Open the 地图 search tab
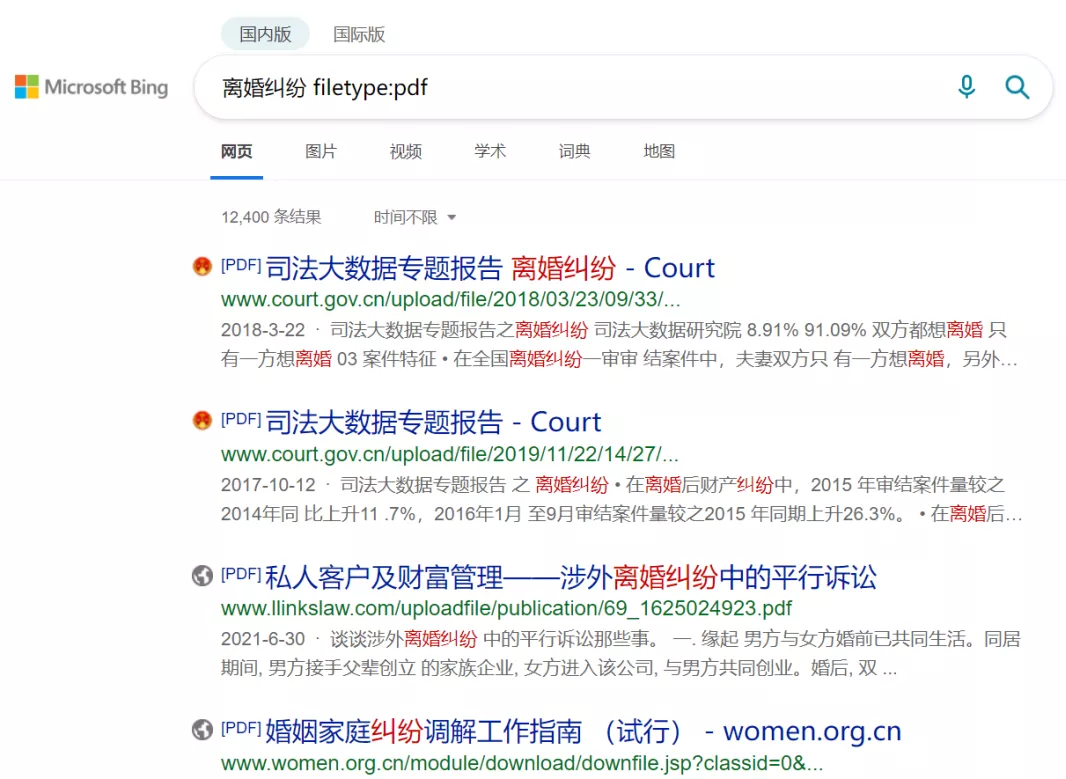The width and height of the screenshot is (1066, 779). 657,151
